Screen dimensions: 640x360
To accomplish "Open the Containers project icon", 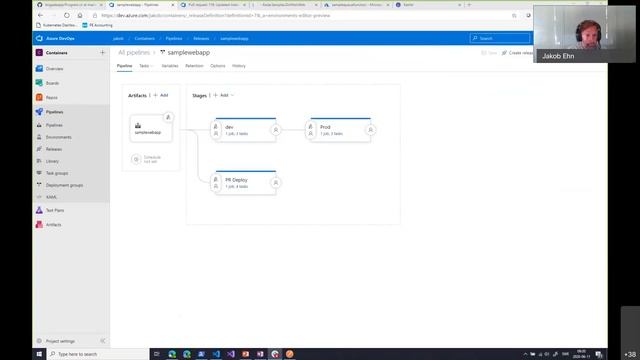I will 39,53.
